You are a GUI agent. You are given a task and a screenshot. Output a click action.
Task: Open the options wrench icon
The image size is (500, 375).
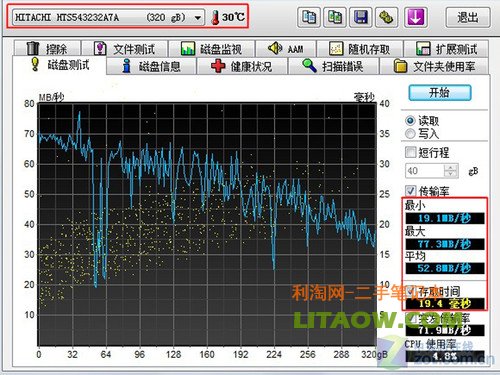(387, 17)
